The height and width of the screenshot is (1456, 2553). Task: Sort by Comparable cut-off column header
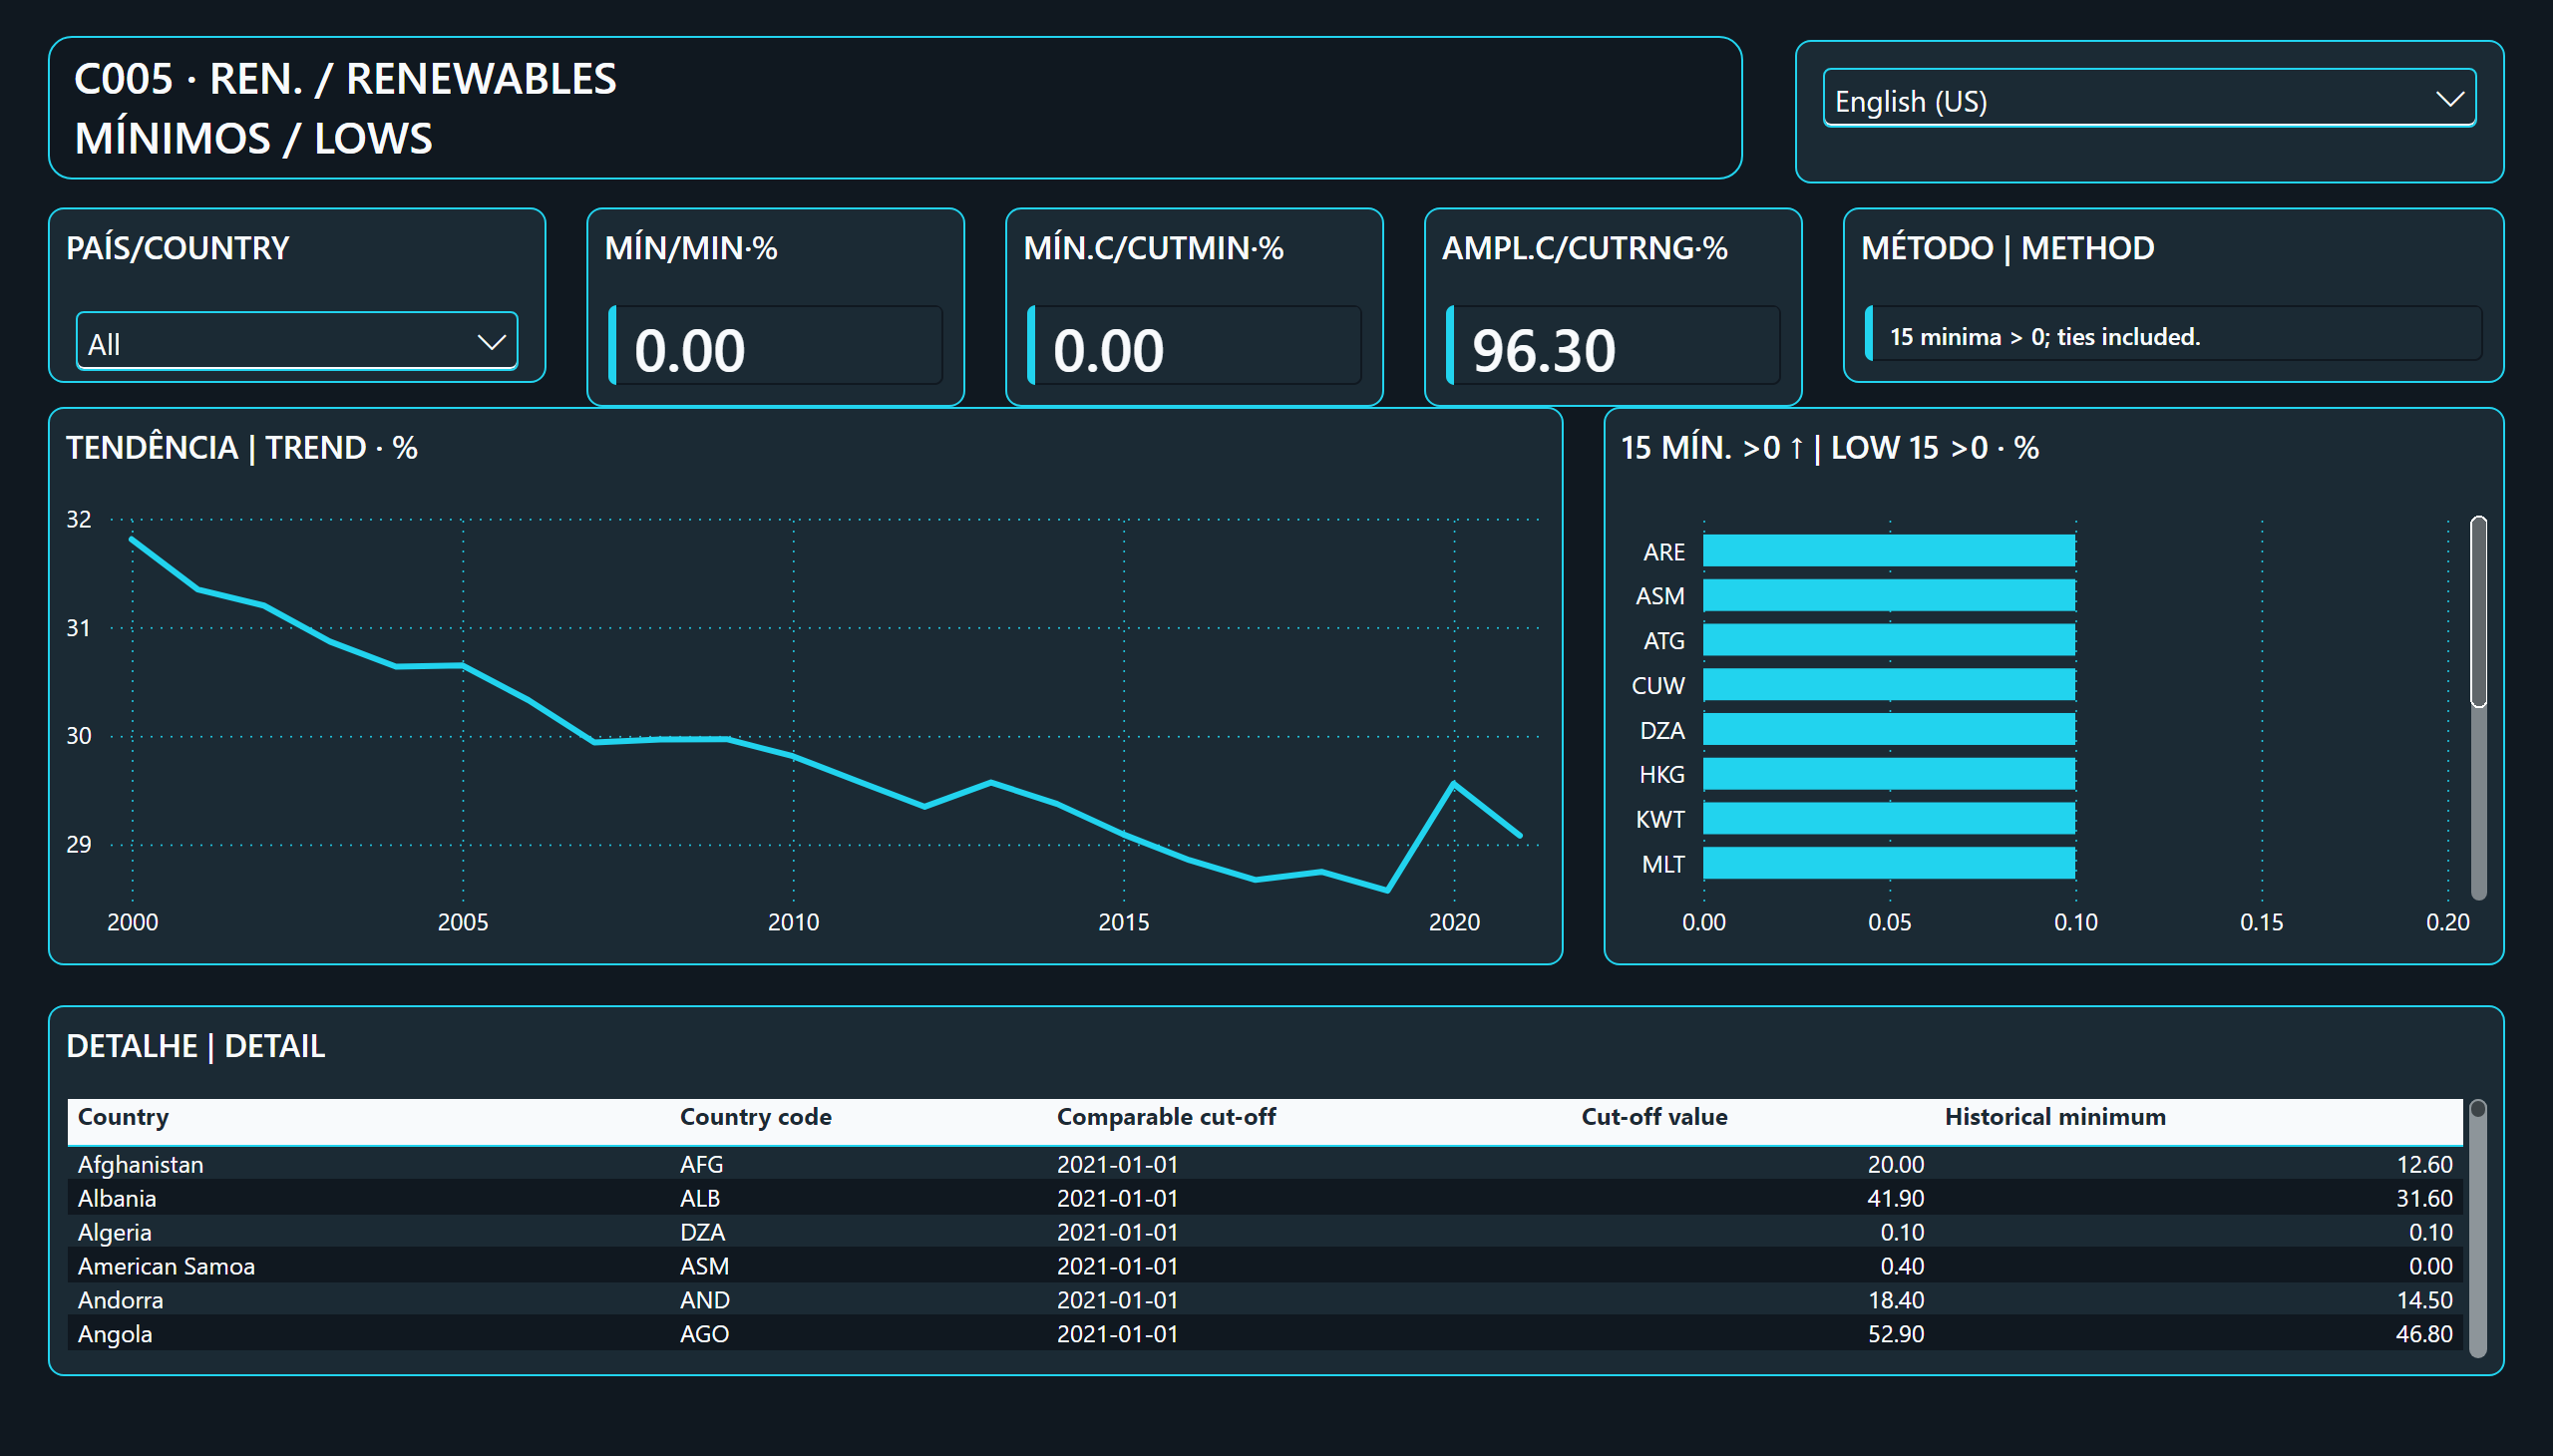tap(1166, 1117)
